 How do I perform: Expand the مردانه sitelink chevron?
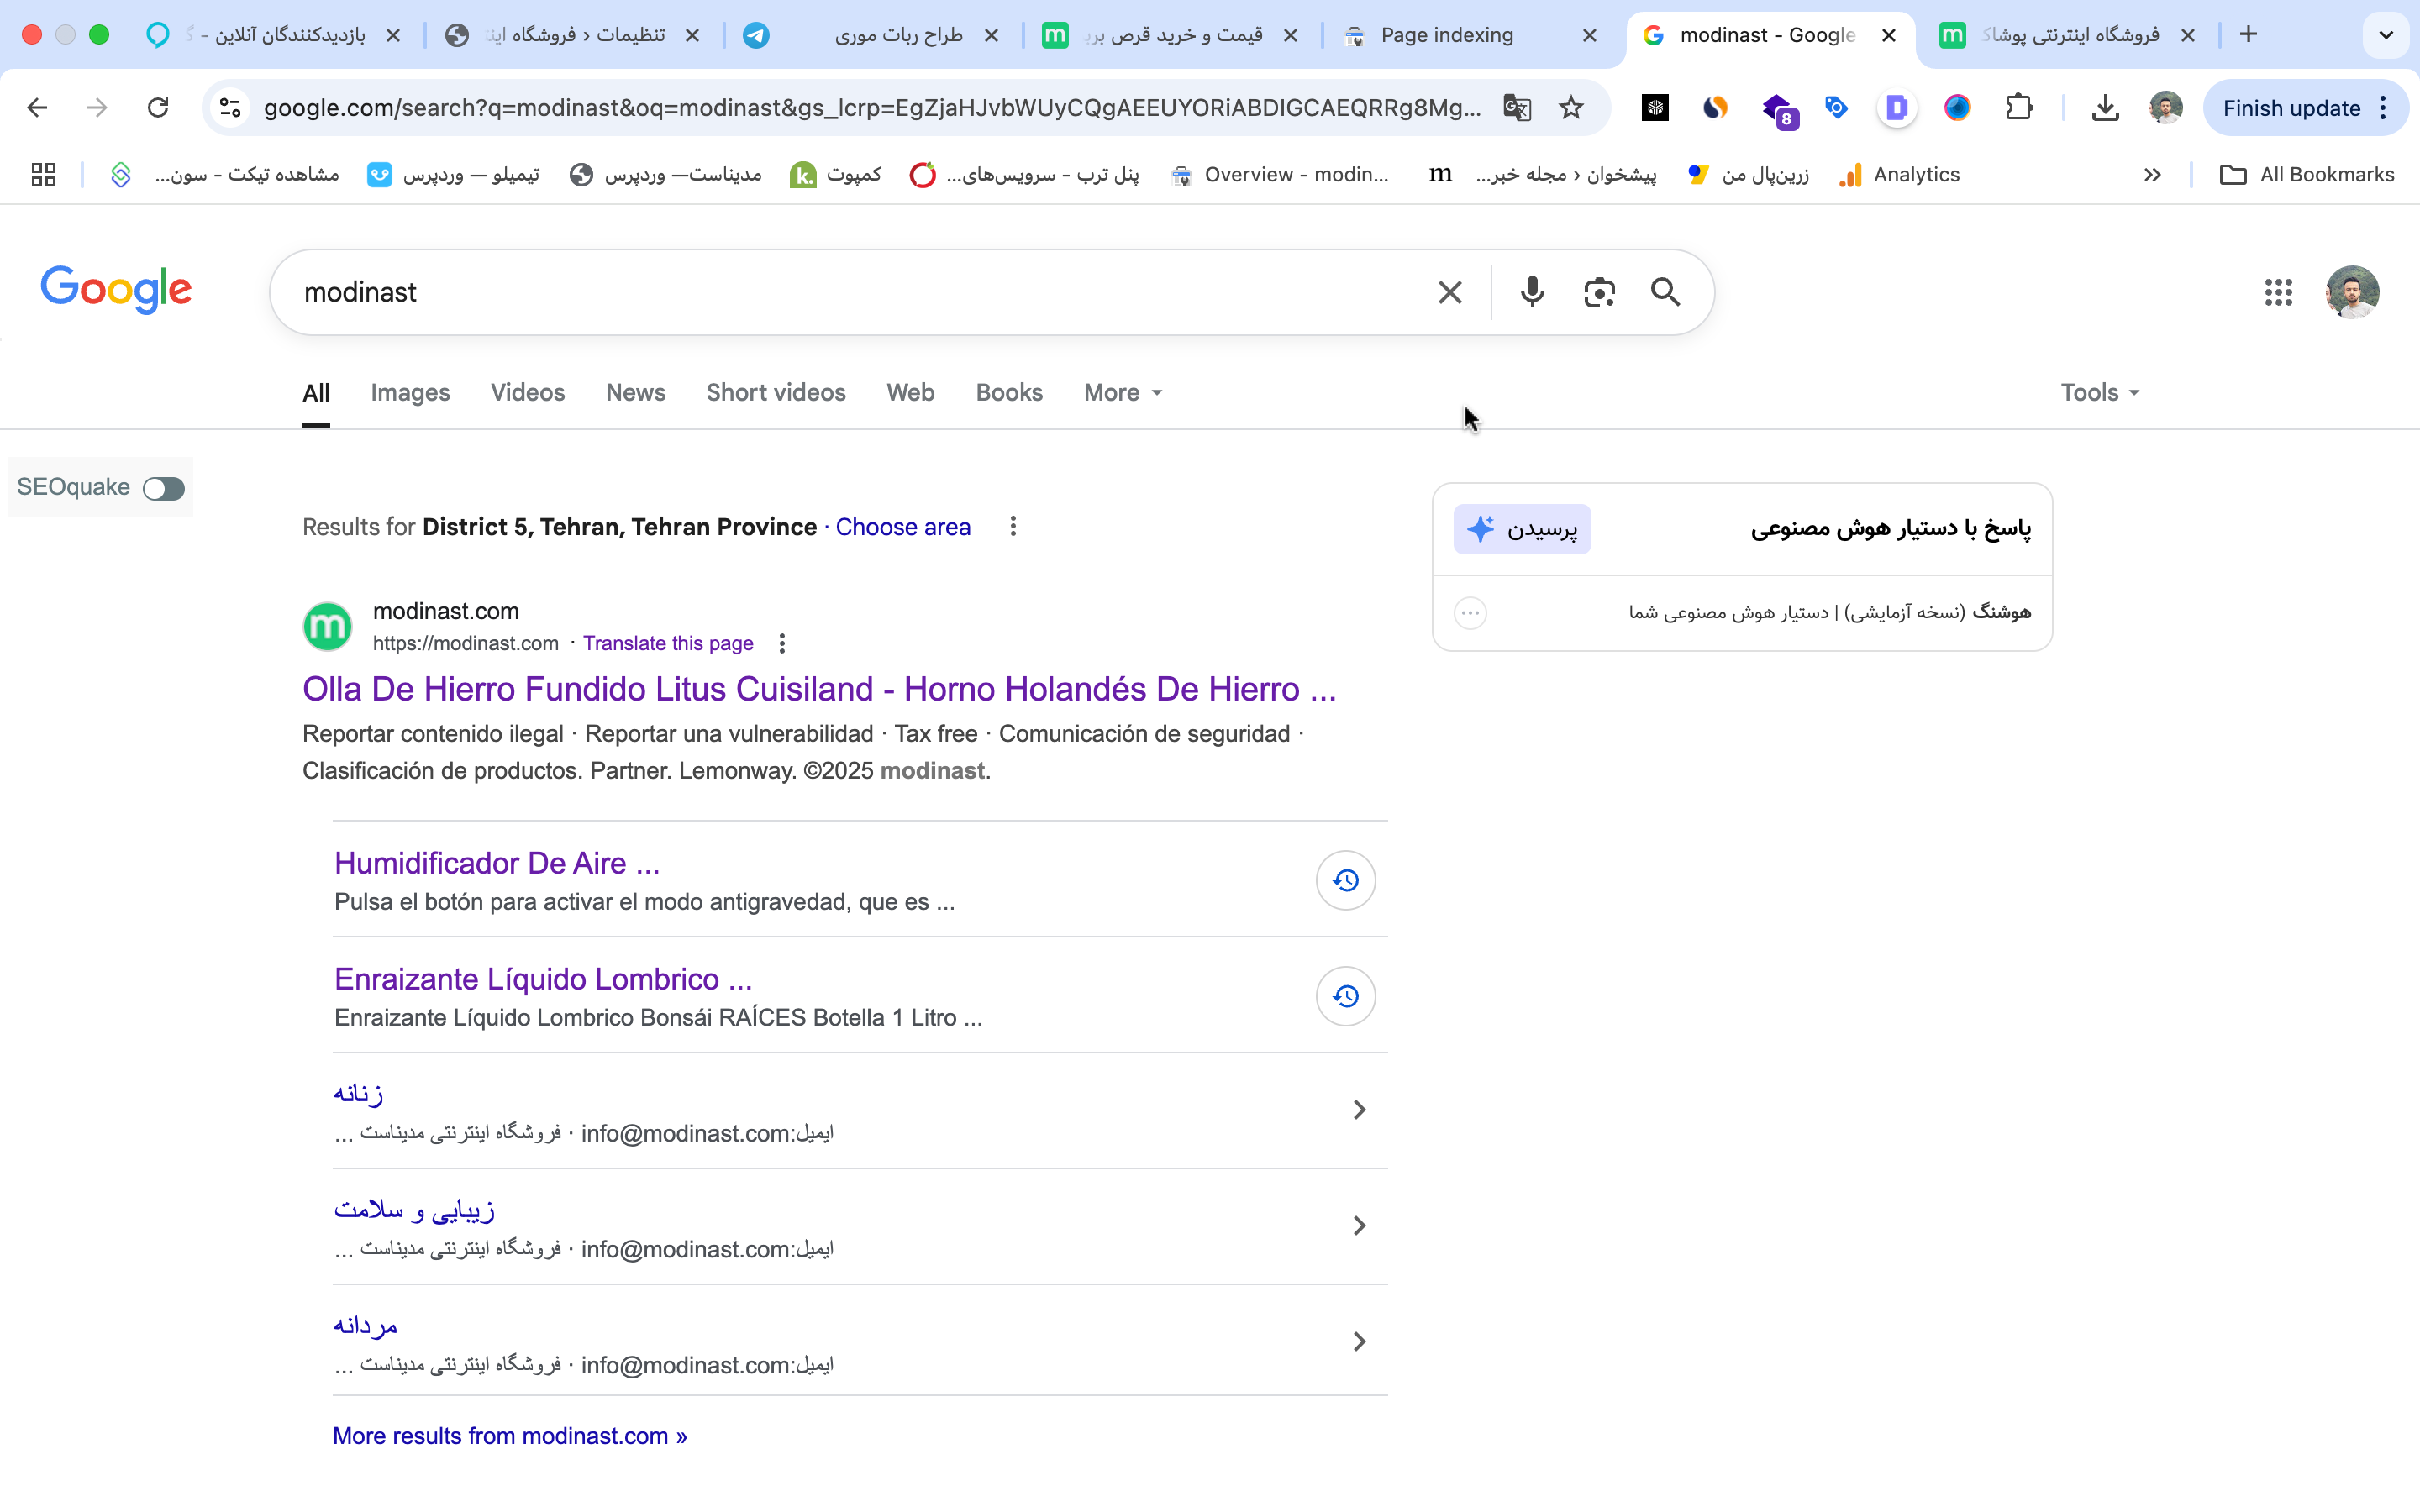(1359, 1342)
